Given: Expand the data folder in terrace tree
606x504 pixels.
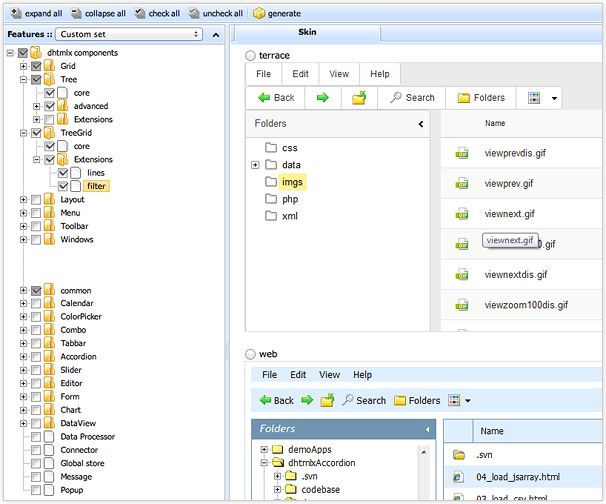Looking at the screenshot, I should click(255, 165).
